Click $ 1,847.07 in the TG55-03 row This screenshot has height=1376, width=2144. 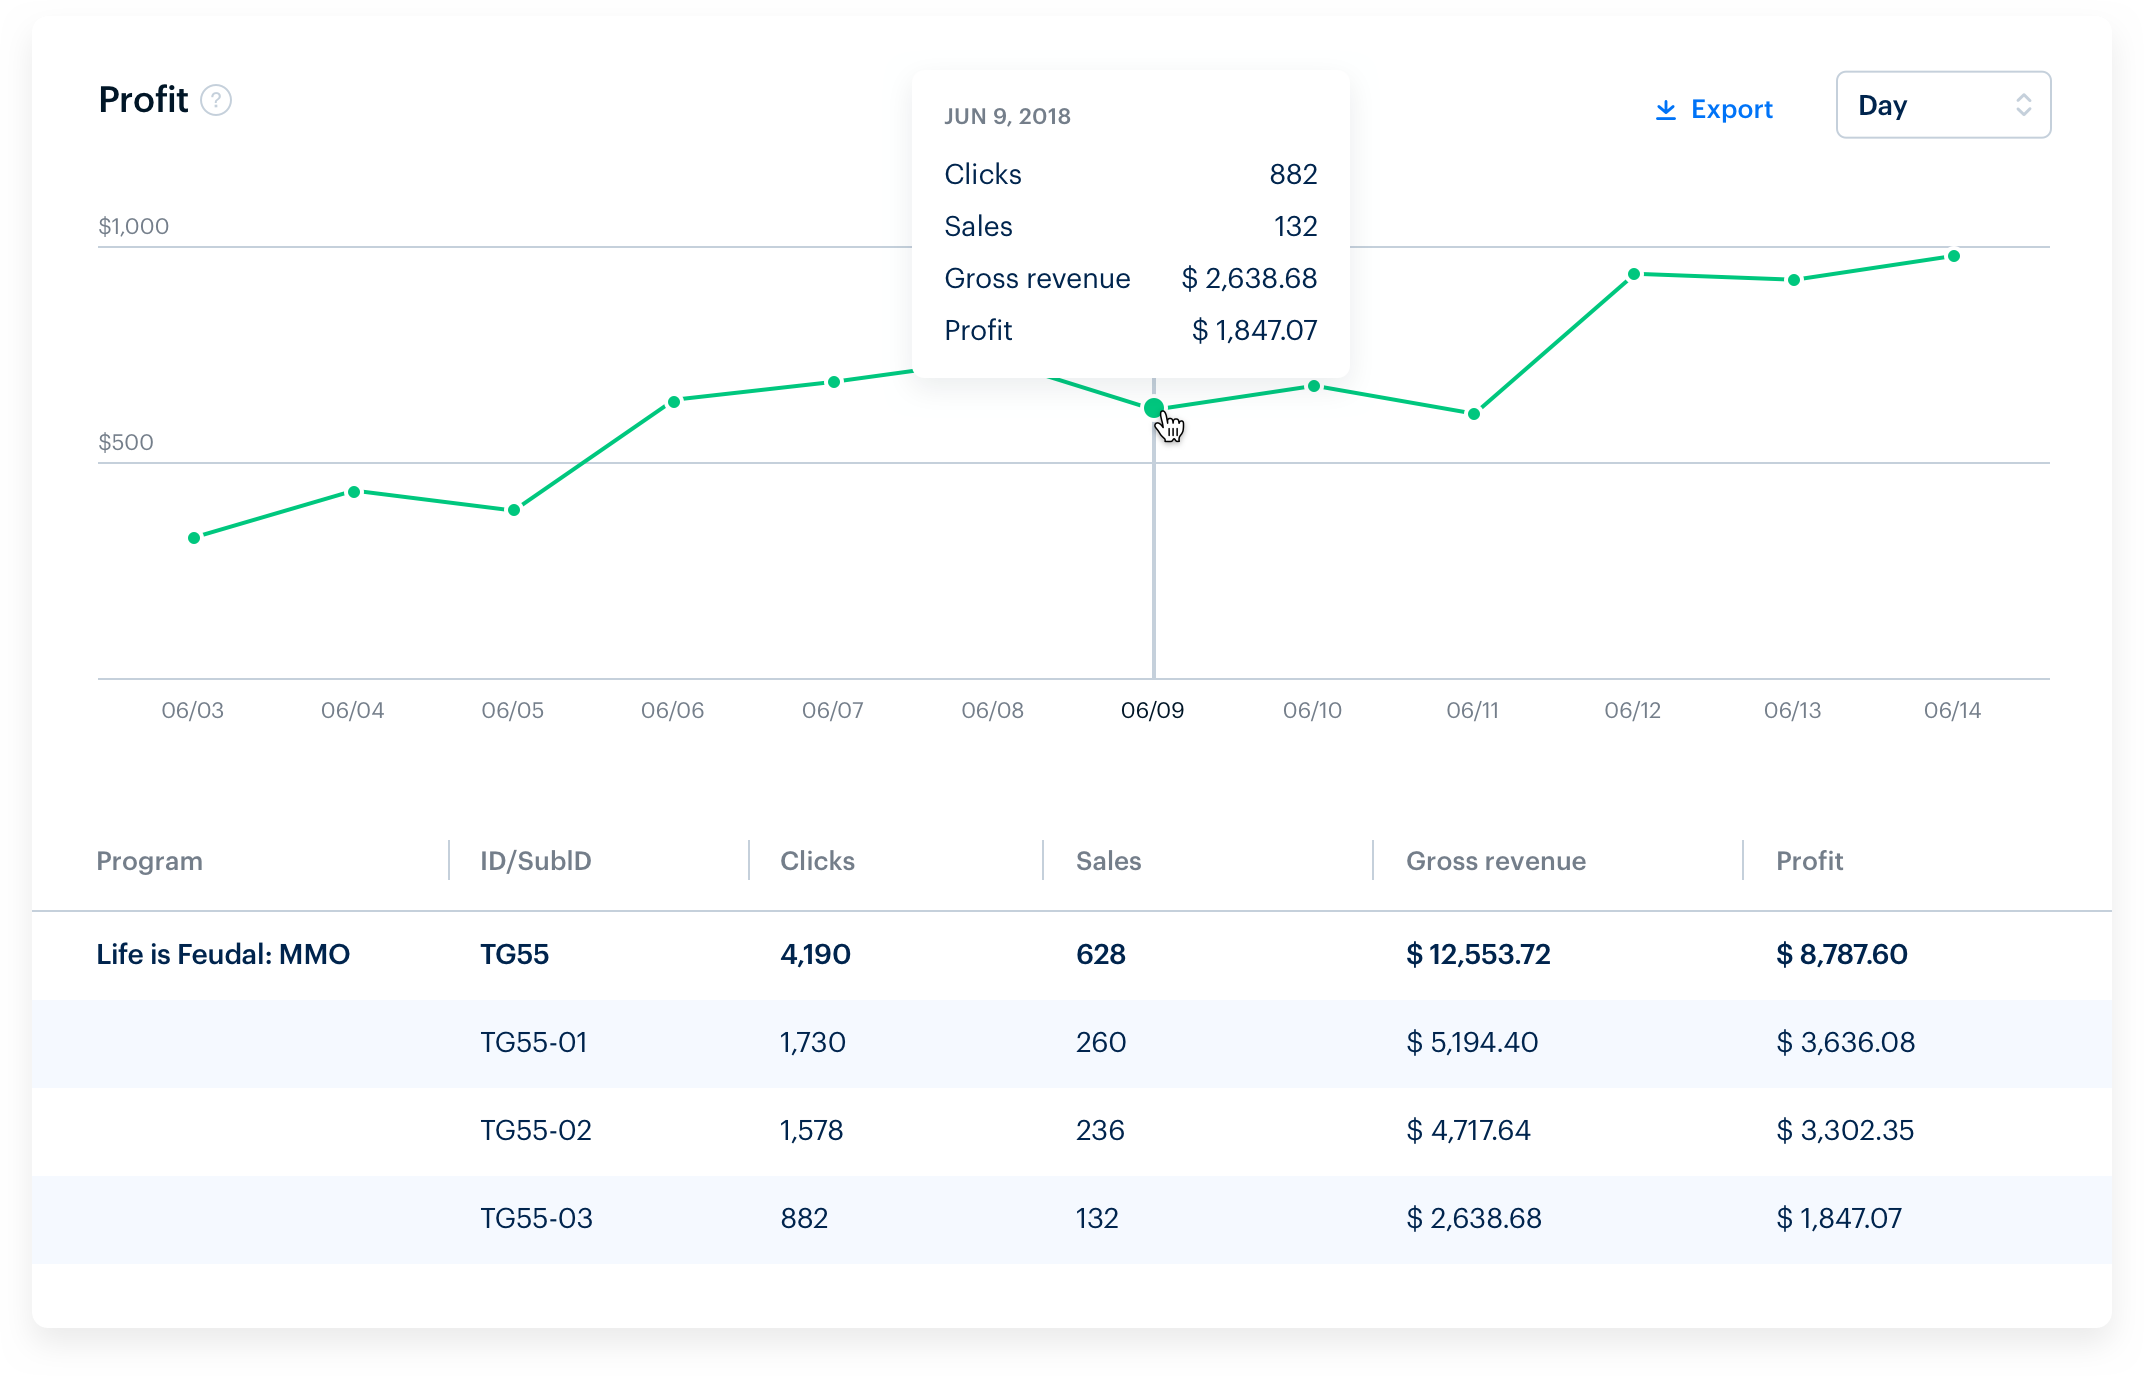1839,1218
